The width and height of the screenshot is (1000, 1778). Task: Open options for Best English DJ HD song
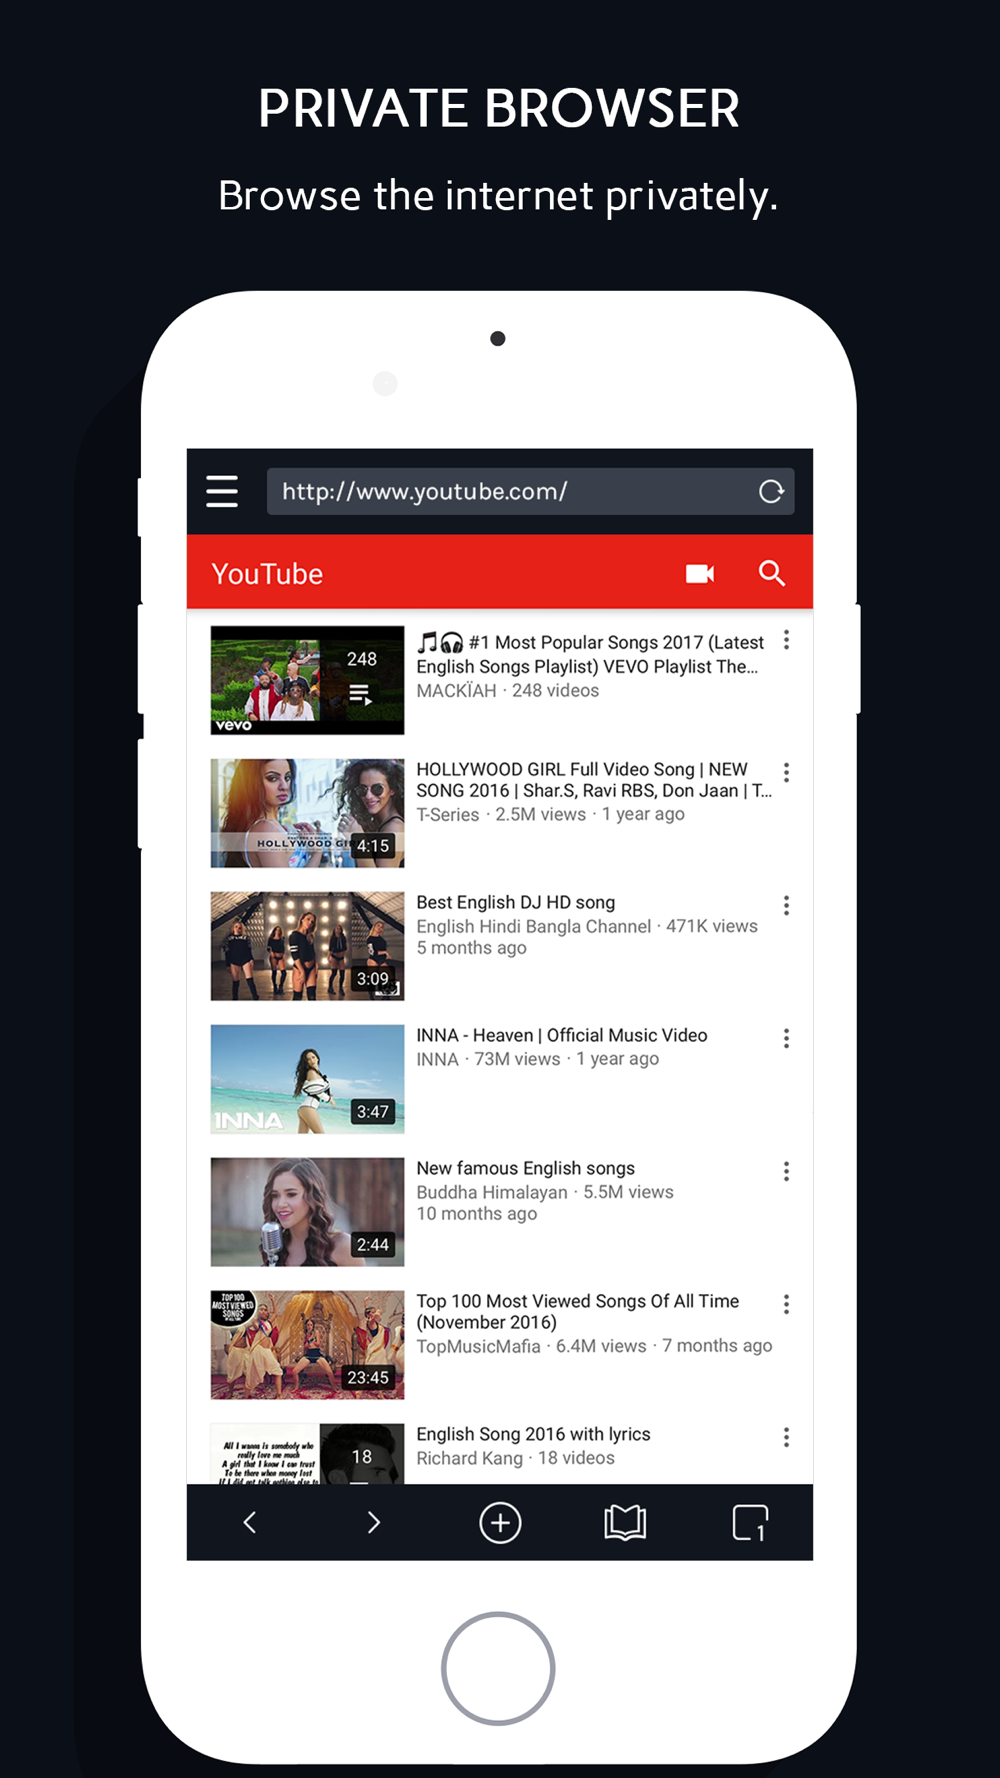tap(787, 905)
